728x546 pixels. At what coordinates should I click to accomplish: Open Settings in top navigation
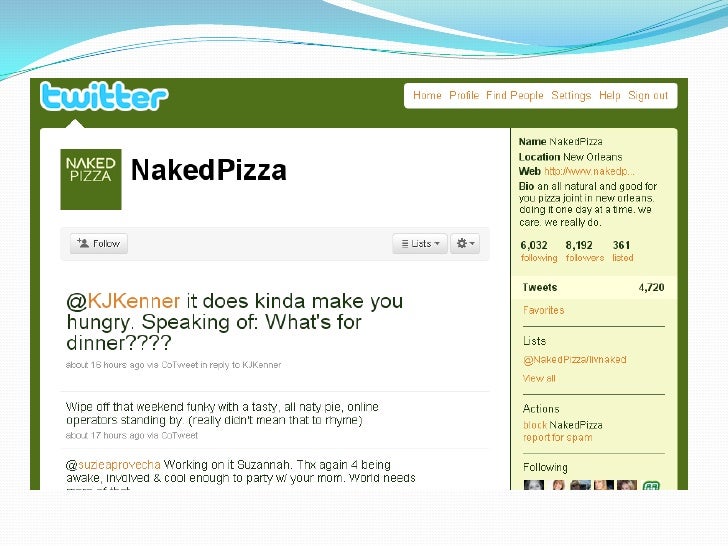pos(571,95)
